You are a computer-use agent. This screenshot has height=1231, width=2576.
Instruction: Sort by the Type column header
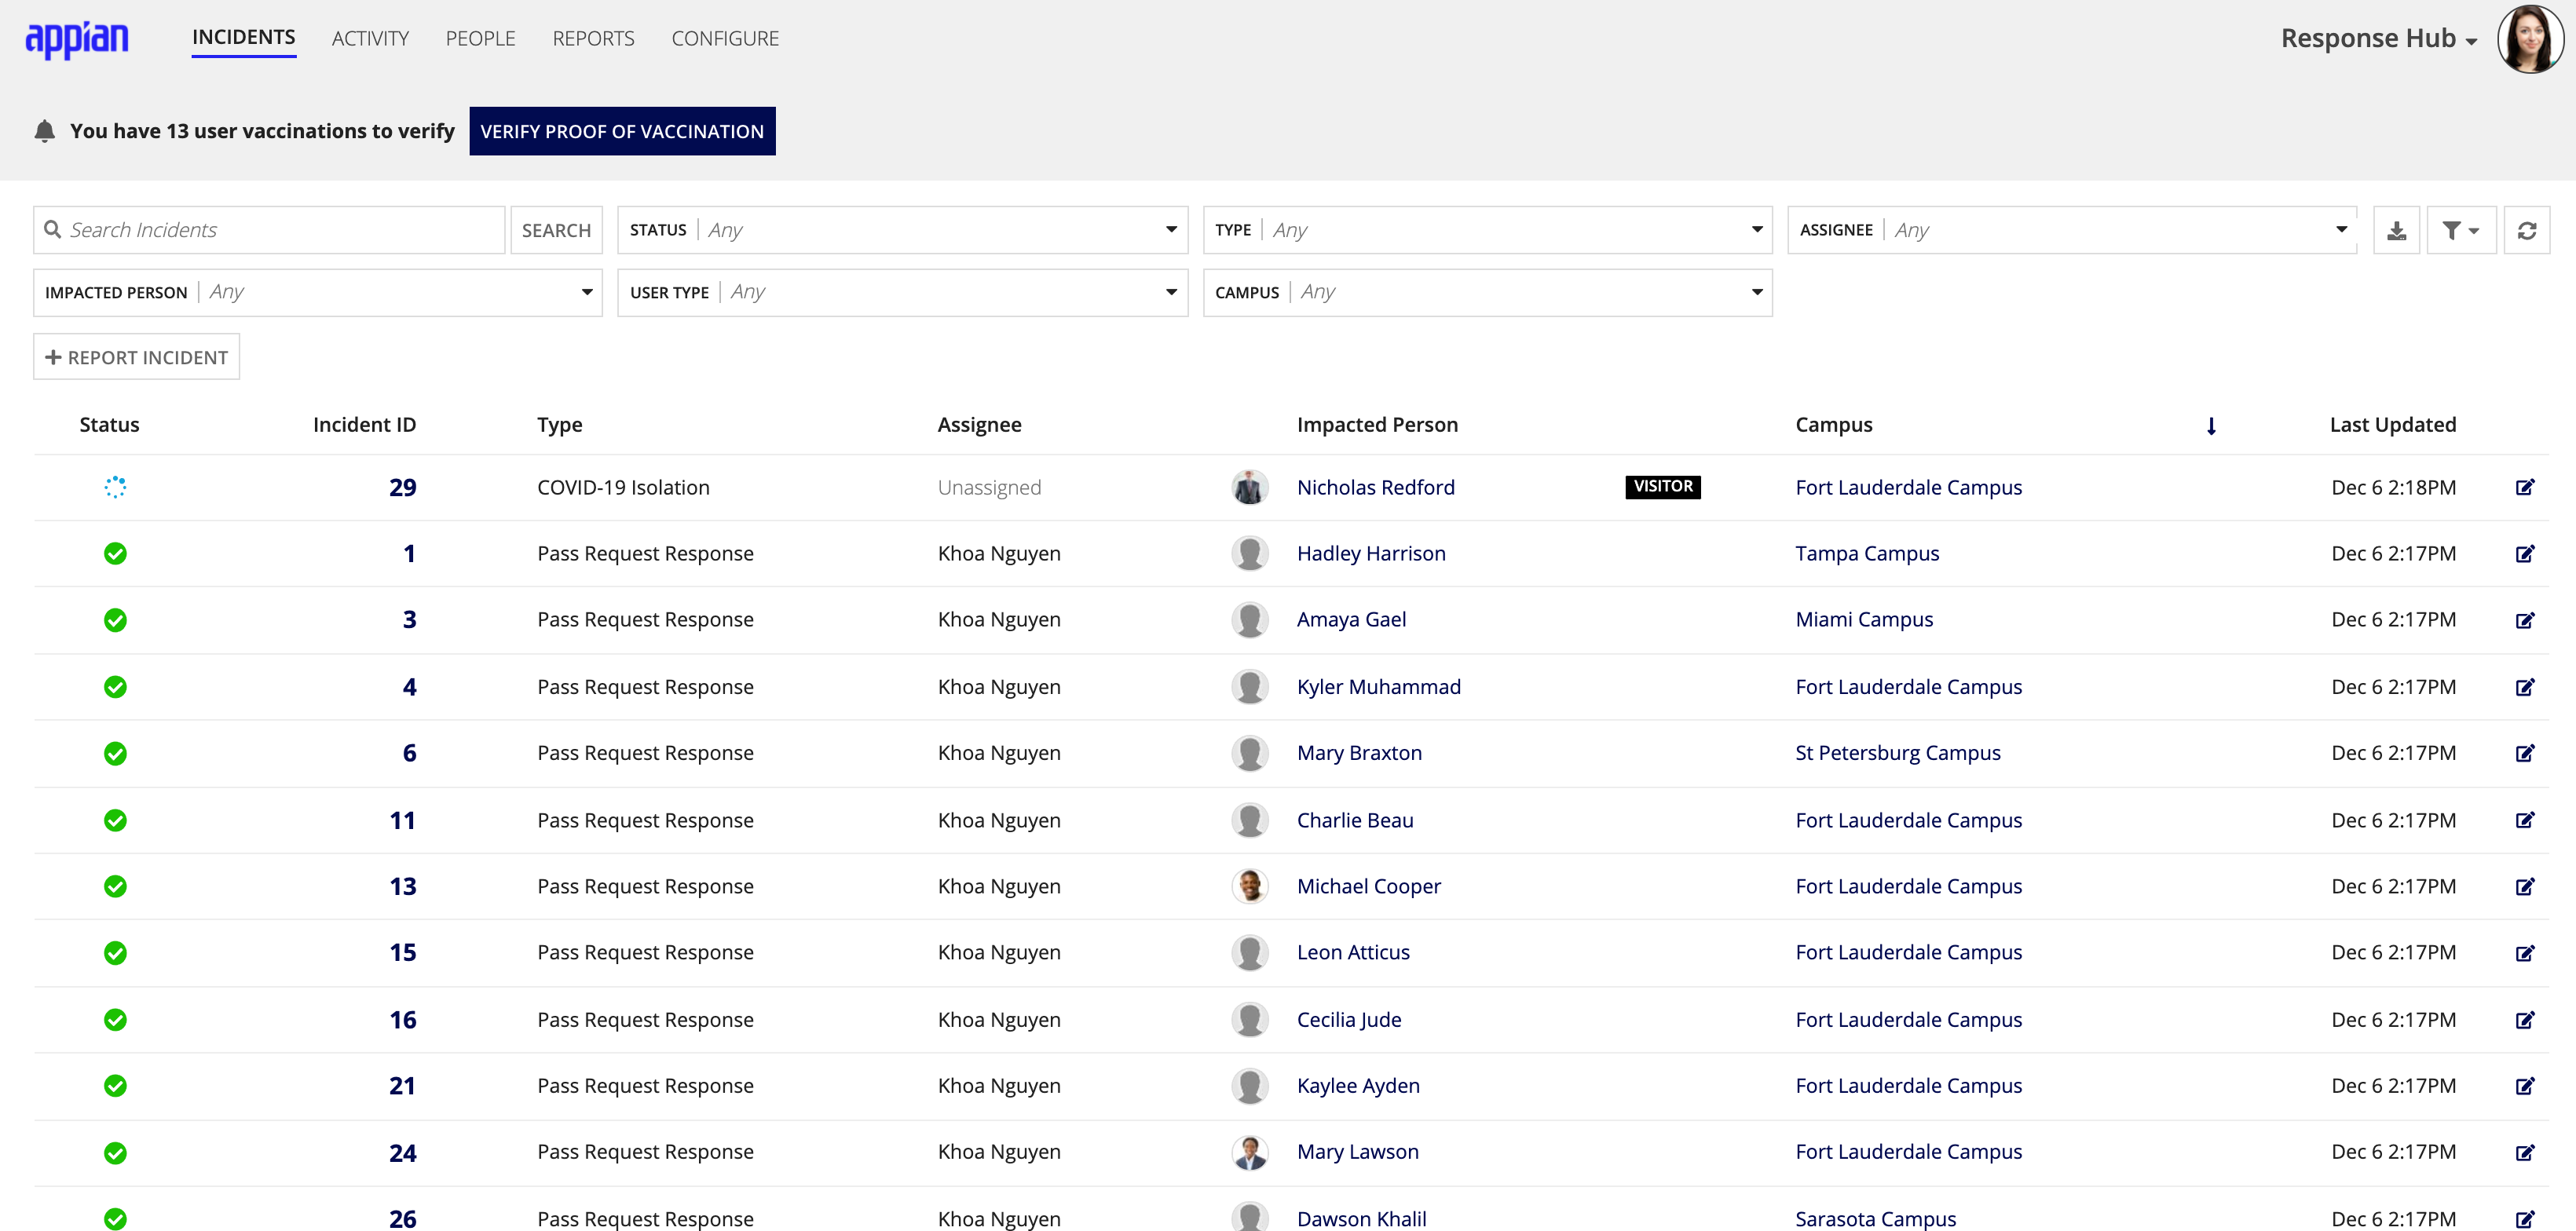pos(559,425)
